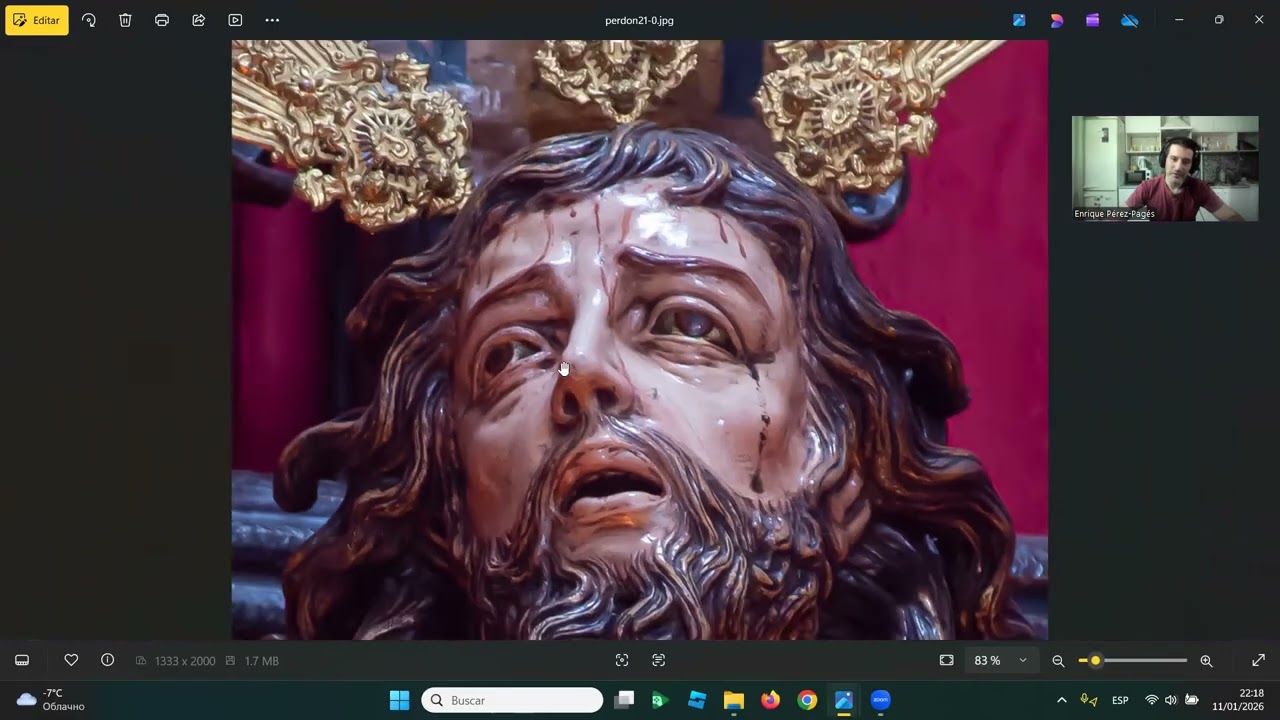Show file info with the info icon
The width and height of the screenshot is (1280, 720).
tap(107, 660)
